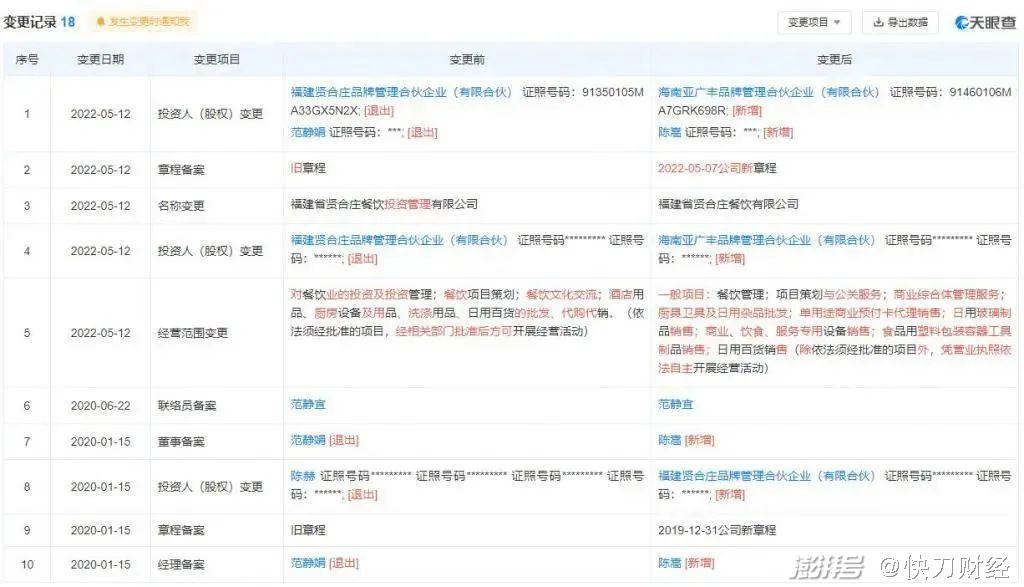1024x587 pixels.
Task: Click 福建省贤合庄餐饮投资管理有限公司 old name
Action: point(384,204)
